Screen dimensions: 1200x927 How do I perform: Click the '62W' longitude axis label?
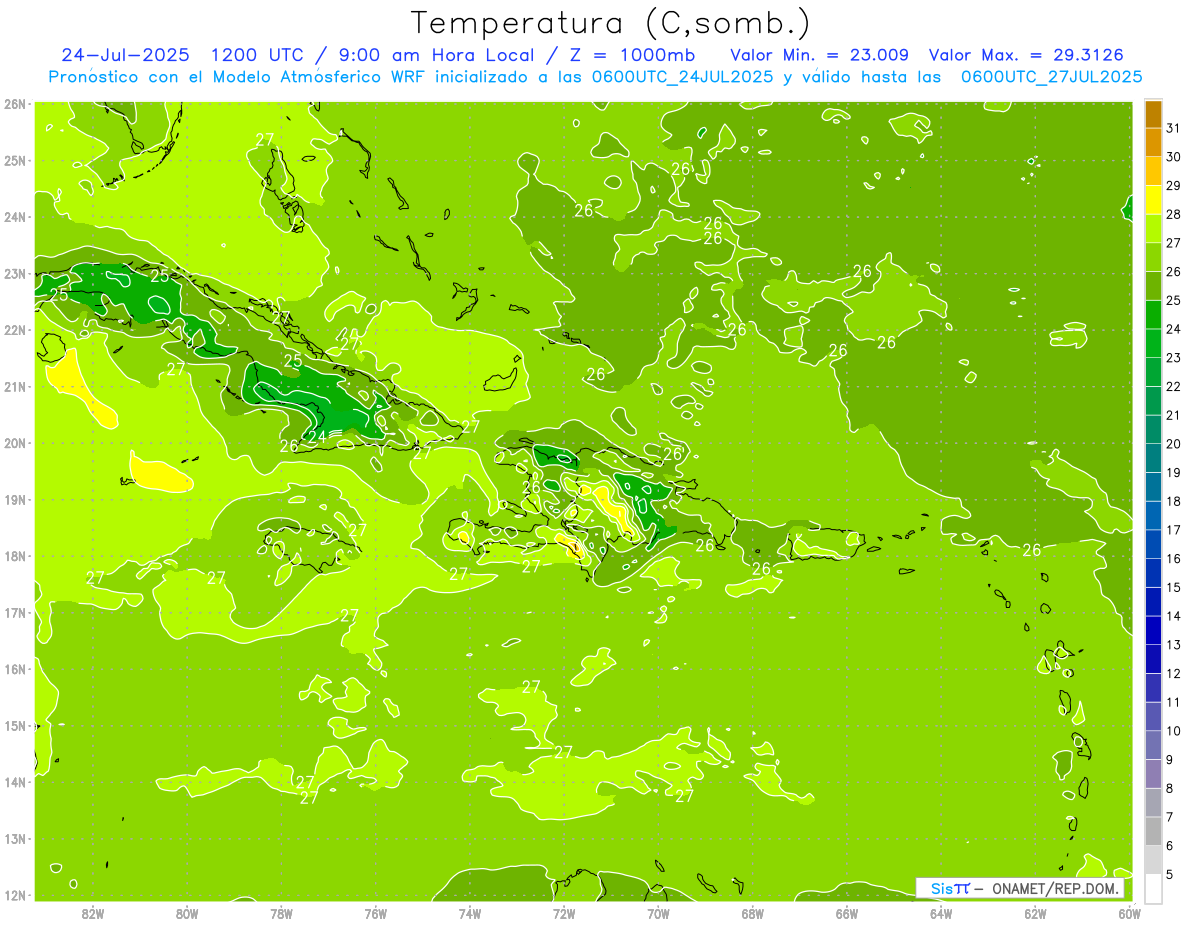tap(1035, 913)
